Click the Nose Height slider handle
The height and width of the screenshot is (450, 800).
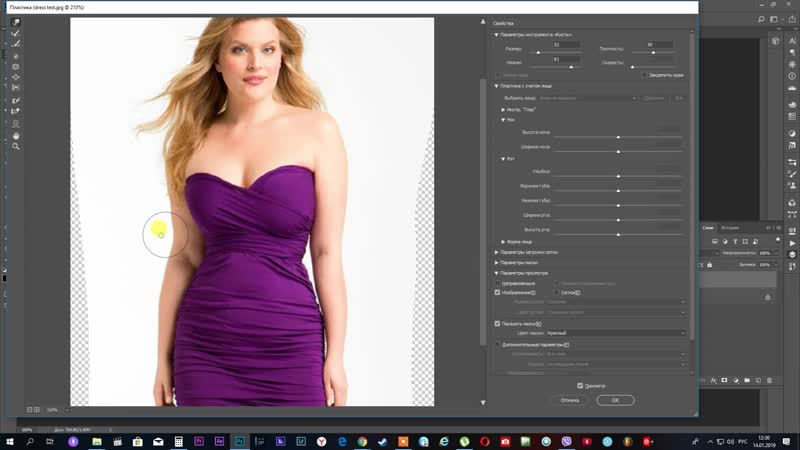click(618, 137)
